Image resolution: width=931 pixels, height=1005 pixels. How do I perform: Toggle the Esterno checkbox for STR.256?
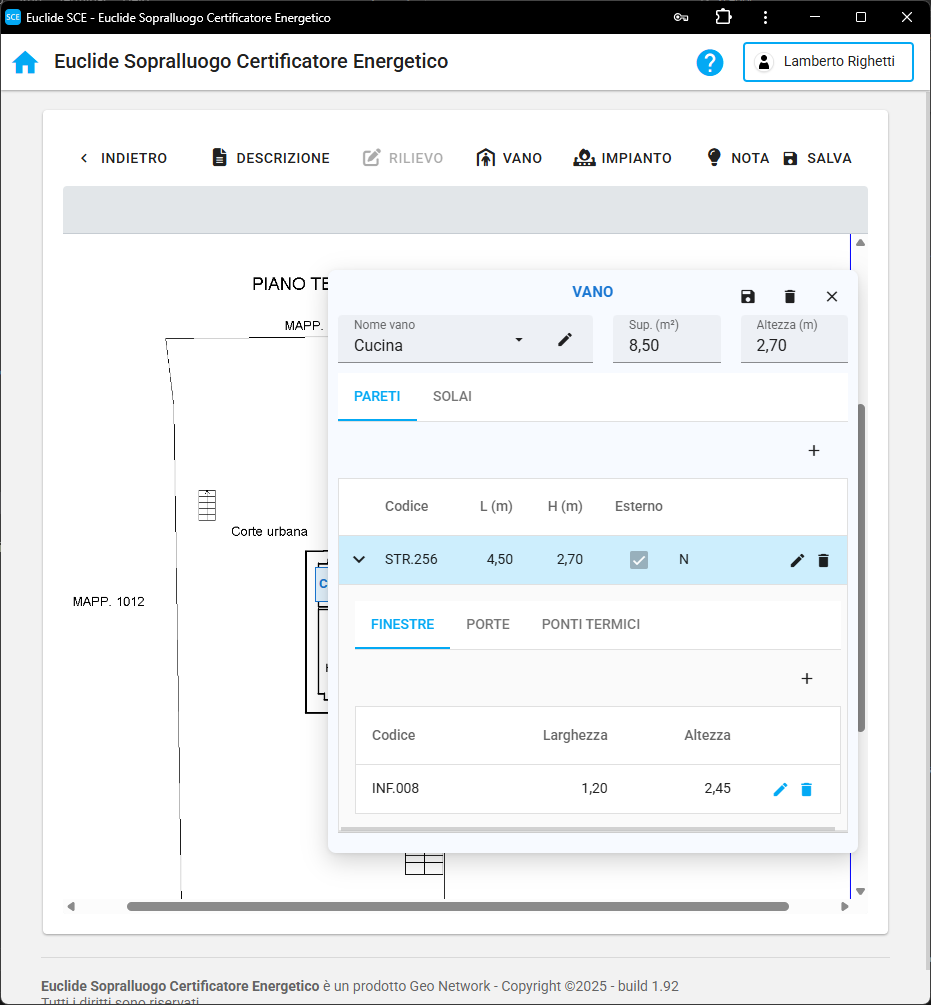(x=639, y=560)
